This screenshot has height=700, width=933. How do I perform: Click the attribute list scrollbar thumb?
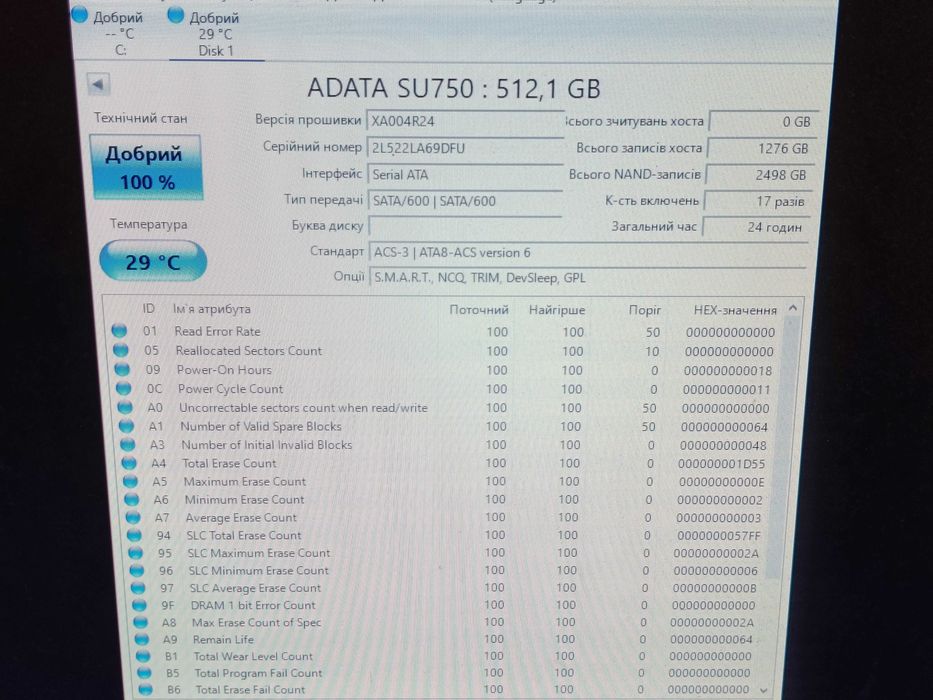781,447
